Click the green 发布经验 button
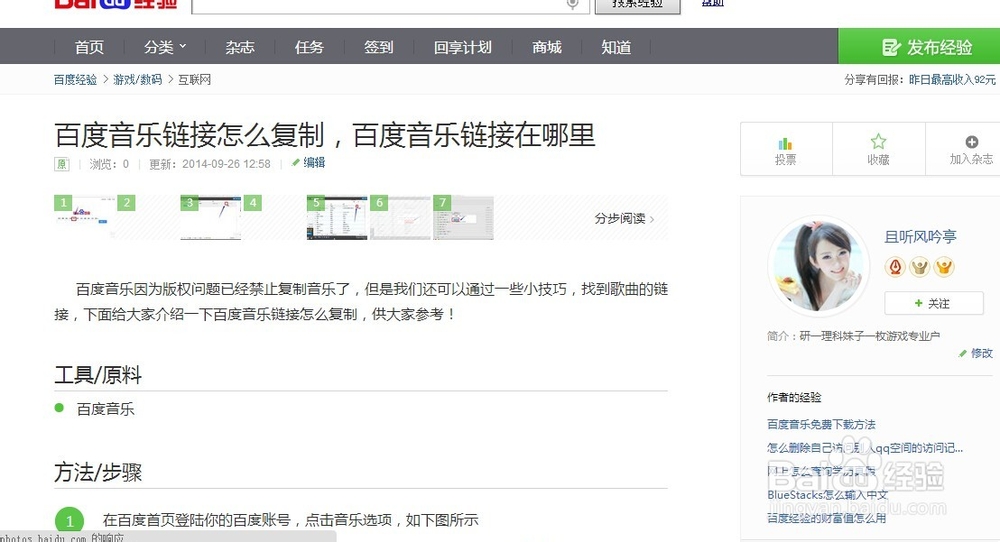1000x542 pixels. [919, 46]
